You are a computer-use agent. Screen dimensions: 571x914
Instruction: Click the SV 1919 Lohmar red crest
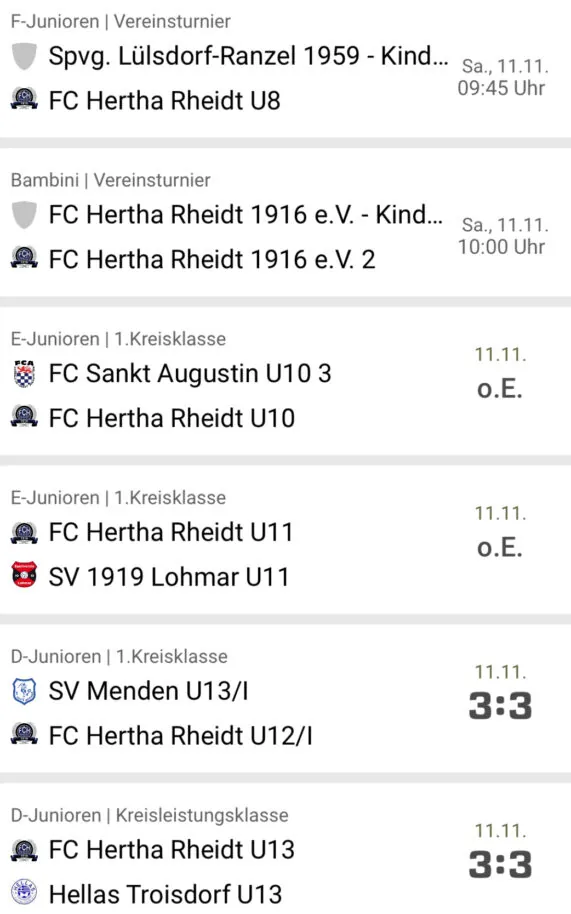pos(24,575)
